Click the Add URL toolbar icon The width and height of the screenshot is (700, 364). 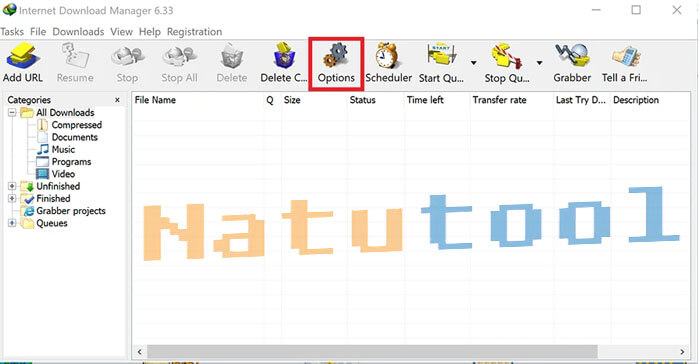coord(23,57)
